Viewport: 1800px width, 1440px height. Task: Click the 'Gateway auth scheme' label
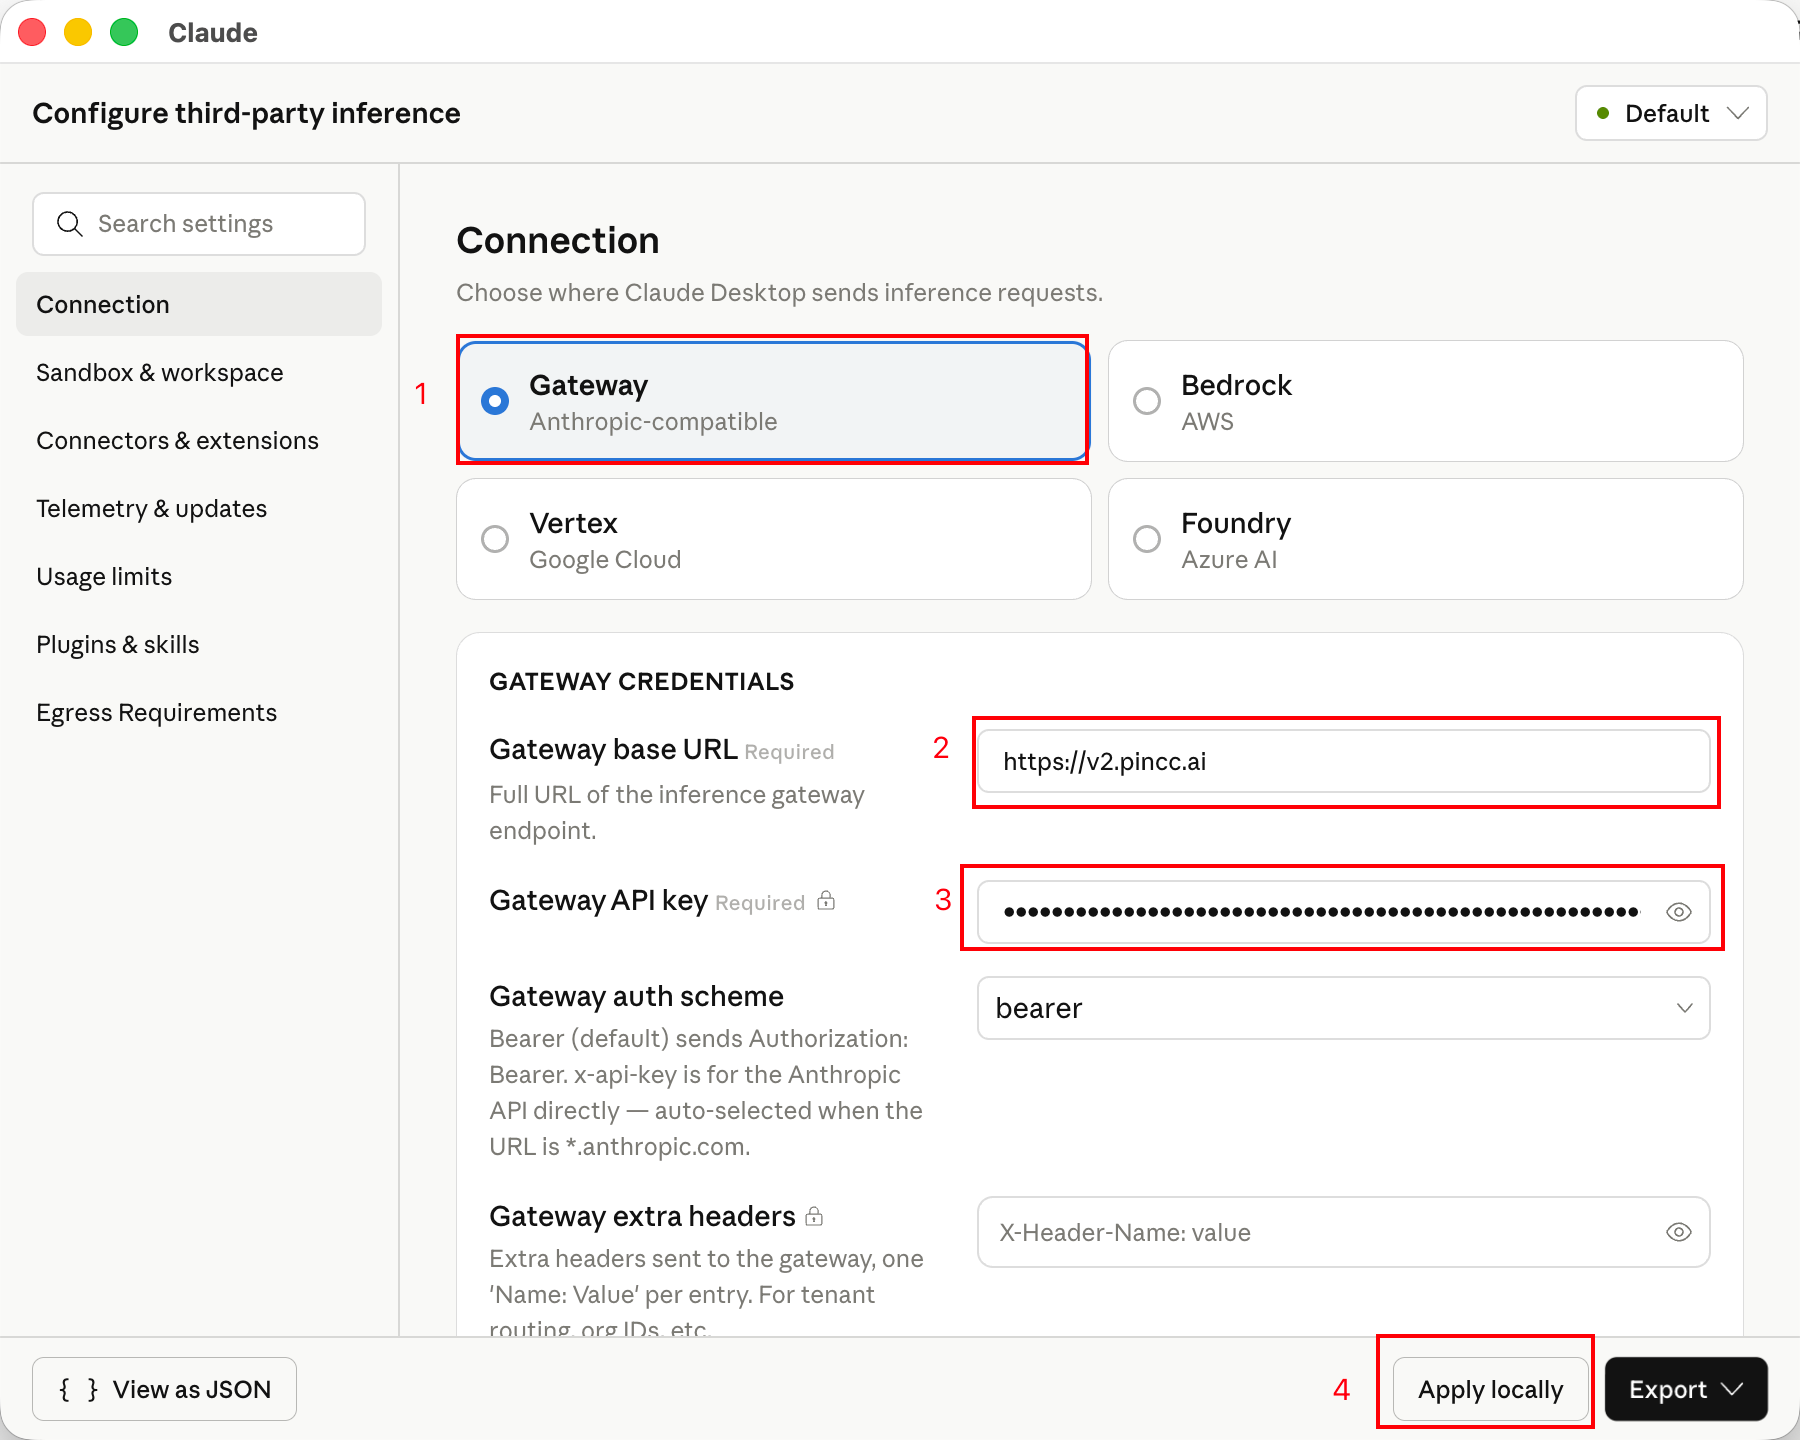click(x=636, y=996)
